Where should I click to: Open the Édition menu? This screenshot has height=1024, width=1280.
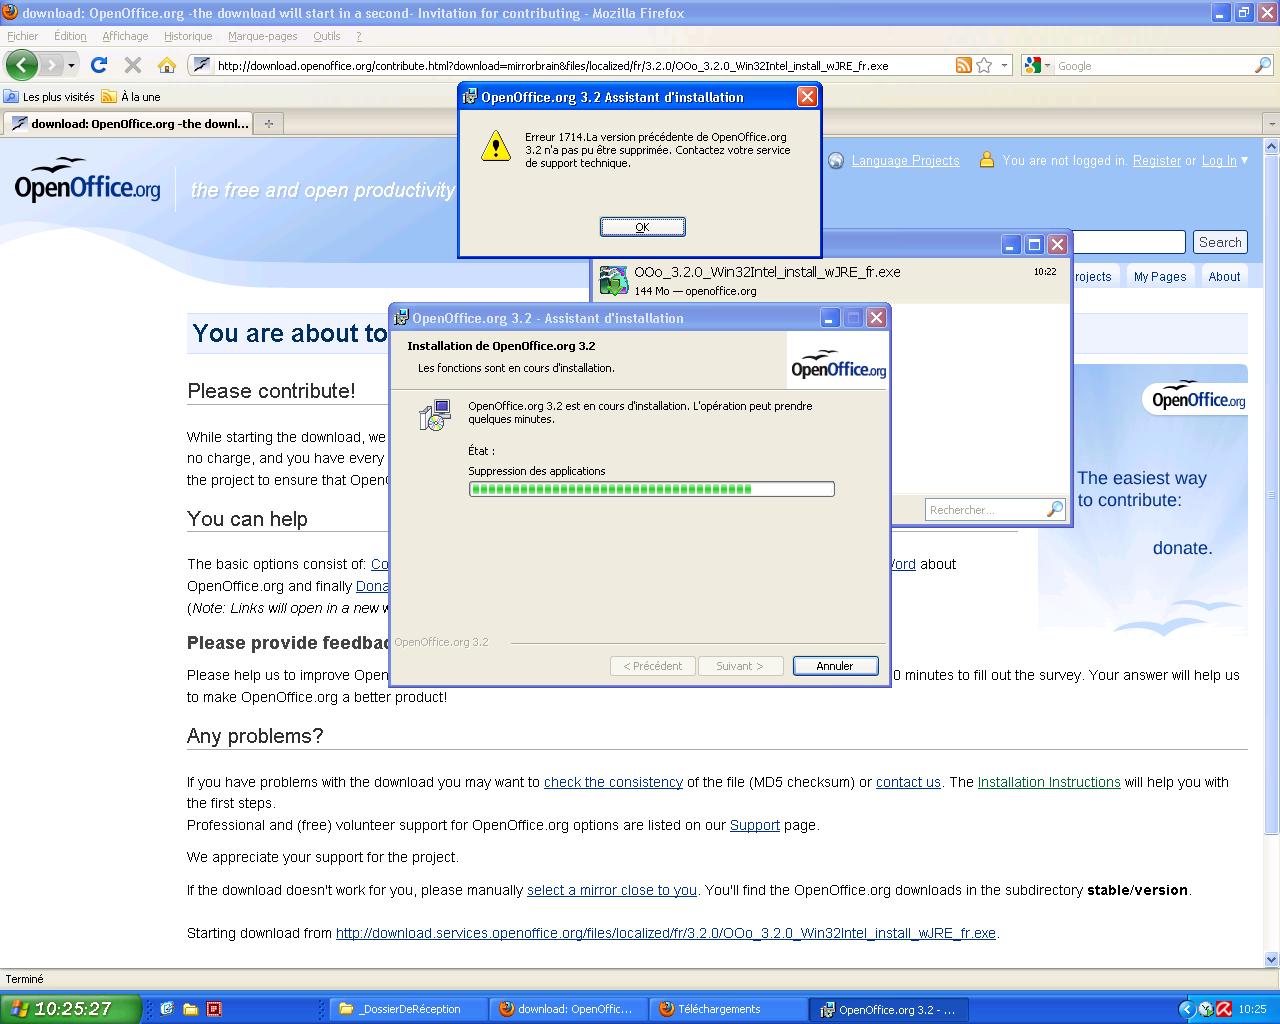(70, 36)
